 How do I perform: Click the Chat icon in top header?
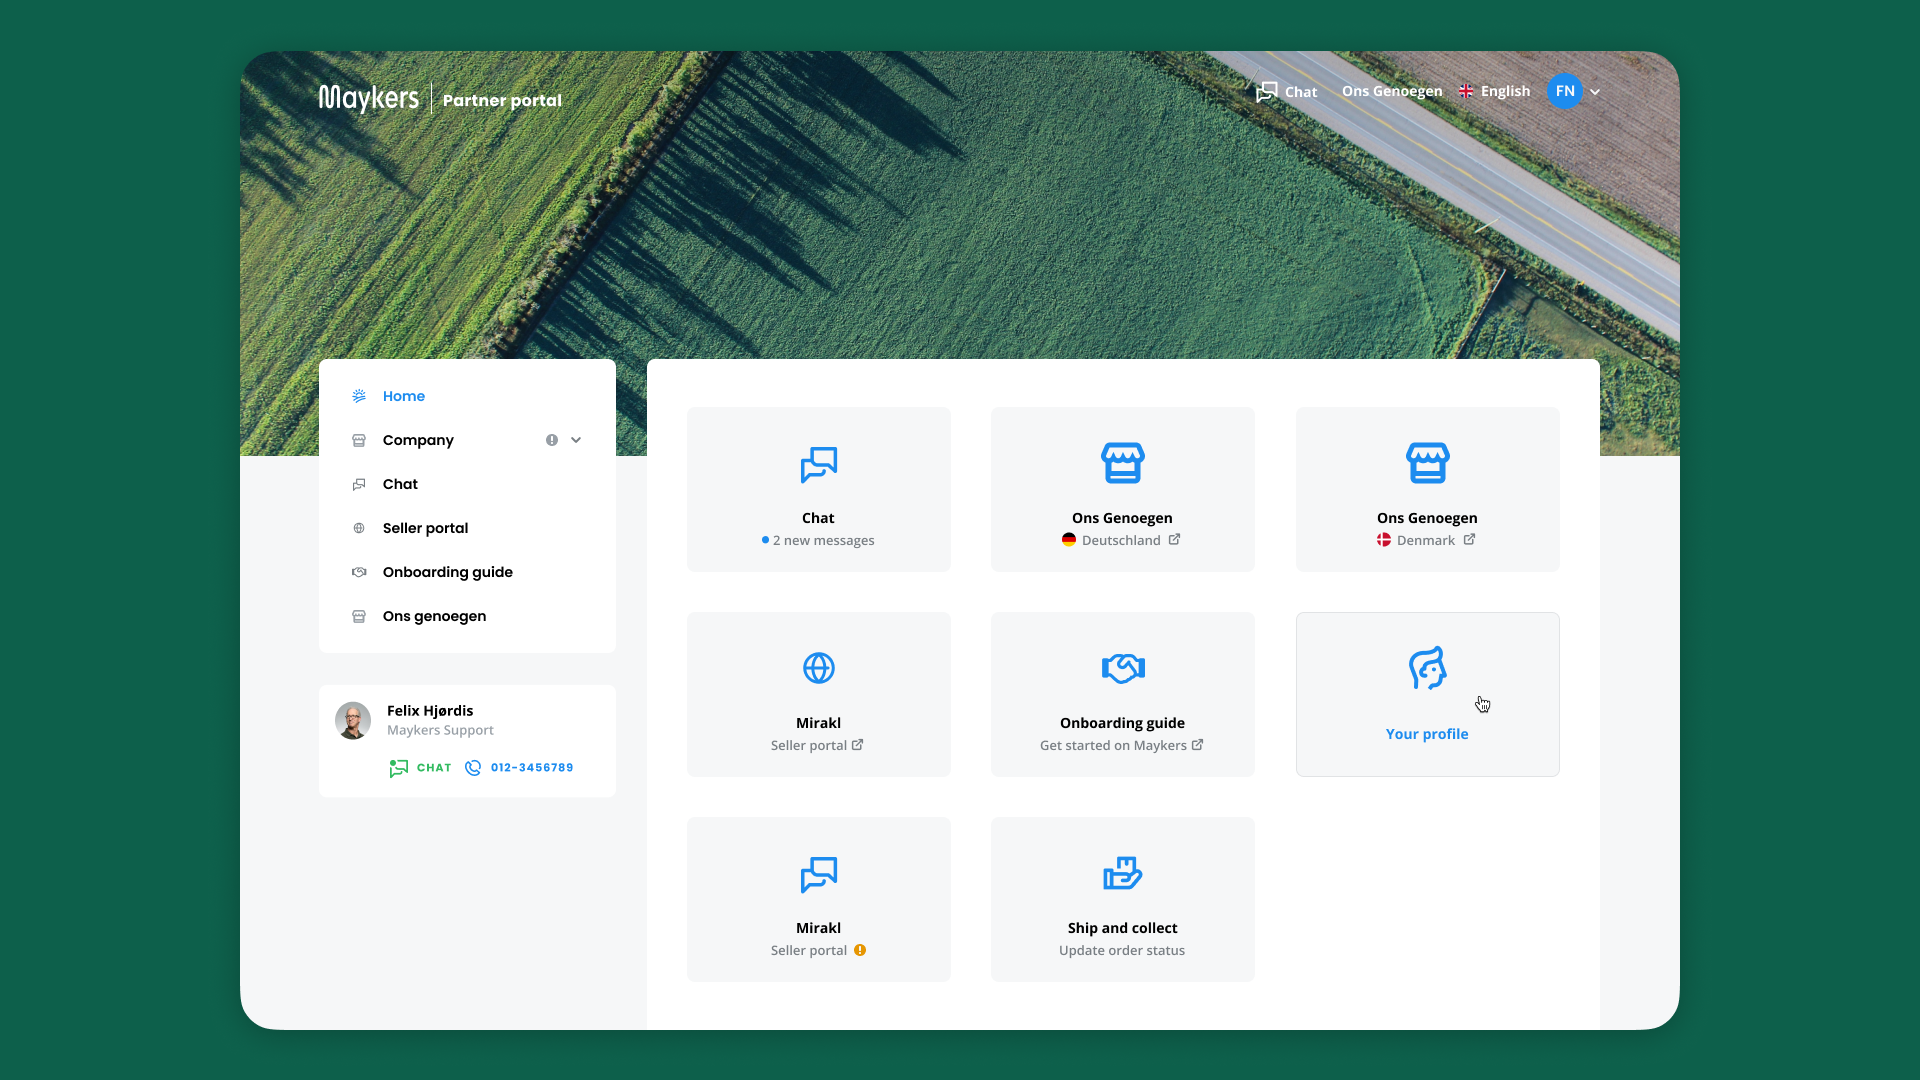point(1267,92)
